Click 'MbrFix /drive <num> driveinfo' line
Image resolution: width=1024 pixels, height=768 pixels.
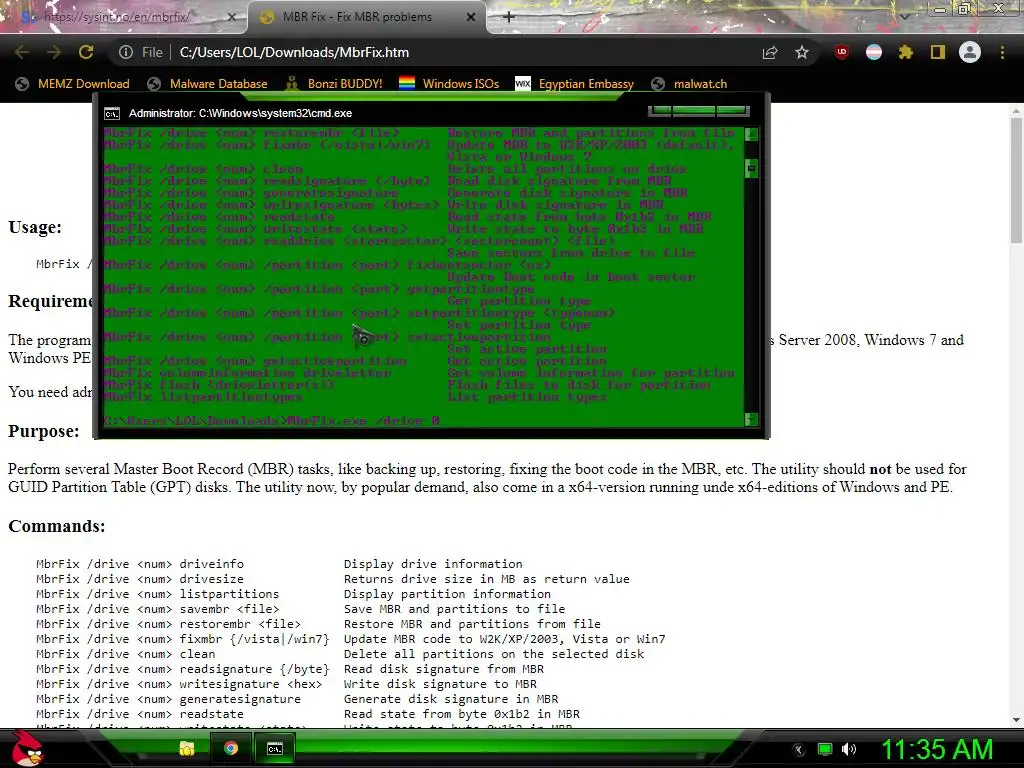(140, 564)
